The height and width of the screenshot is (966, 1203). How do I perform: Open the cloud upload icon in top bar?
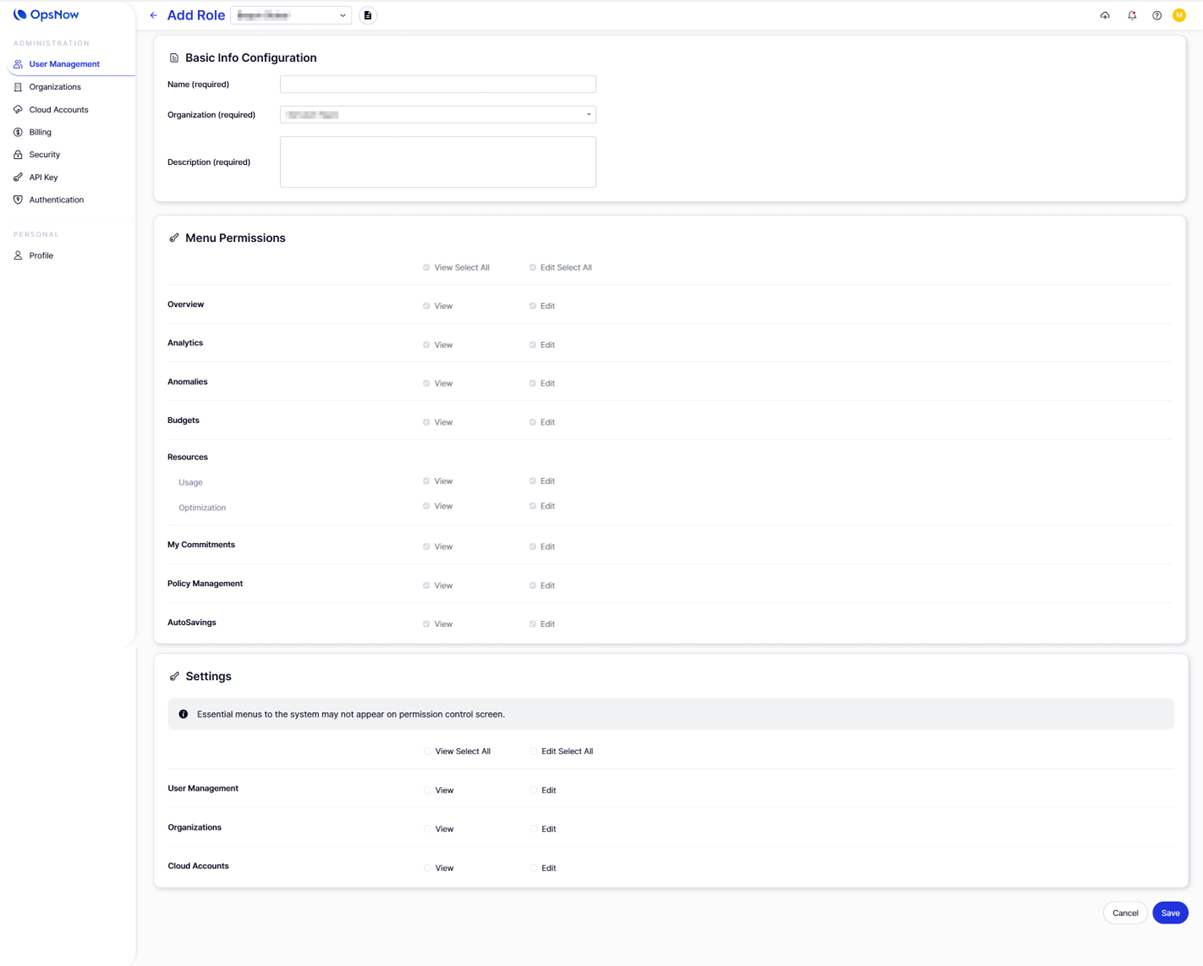coord(1105,16)
